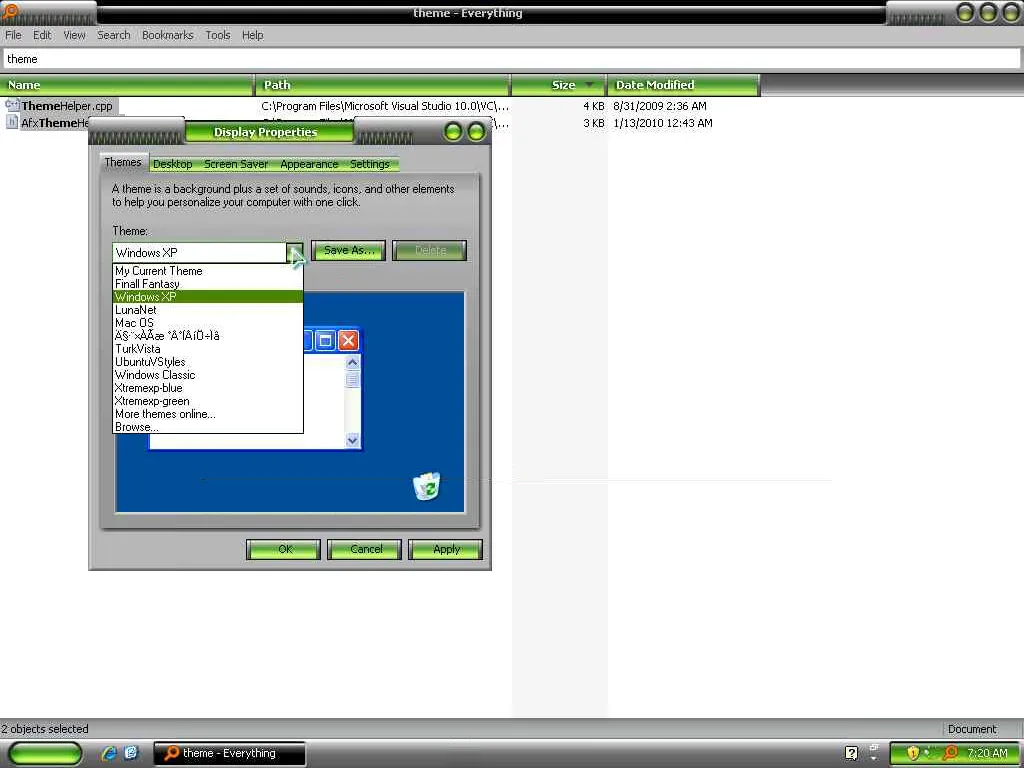Choose Browse... option in theme list
This screenshot has height=768, width=1024.
tap(208, 427)
